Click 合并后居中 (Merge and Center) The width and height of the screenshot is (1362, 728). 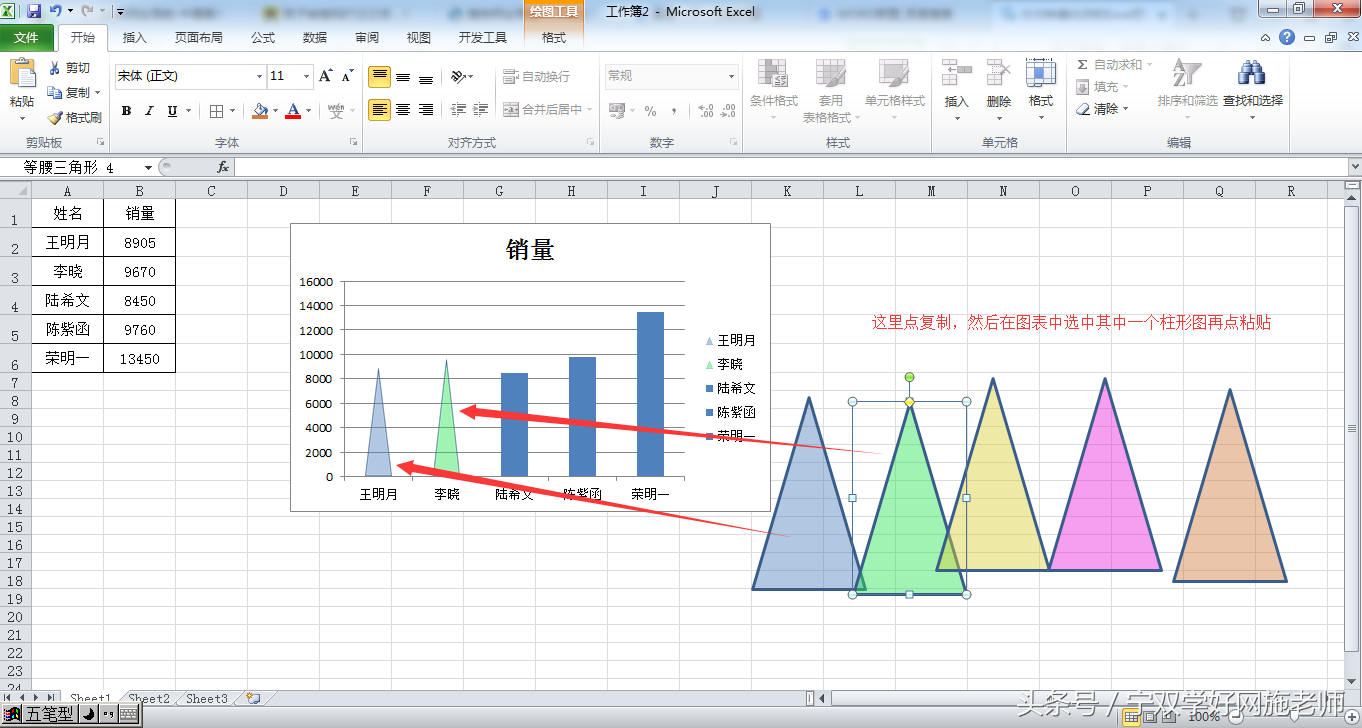click(x=547, y=110)
